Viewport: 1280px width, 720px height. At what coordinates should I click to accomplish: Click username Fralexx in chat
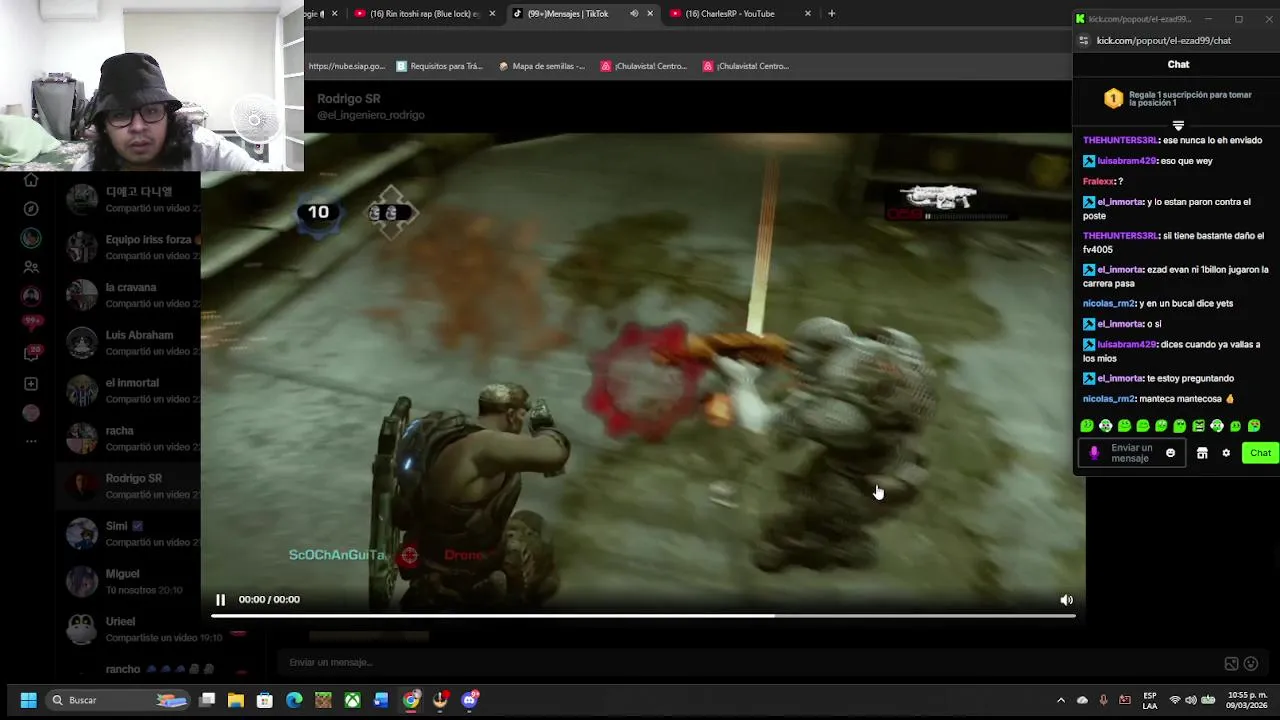pos(1098,181)
